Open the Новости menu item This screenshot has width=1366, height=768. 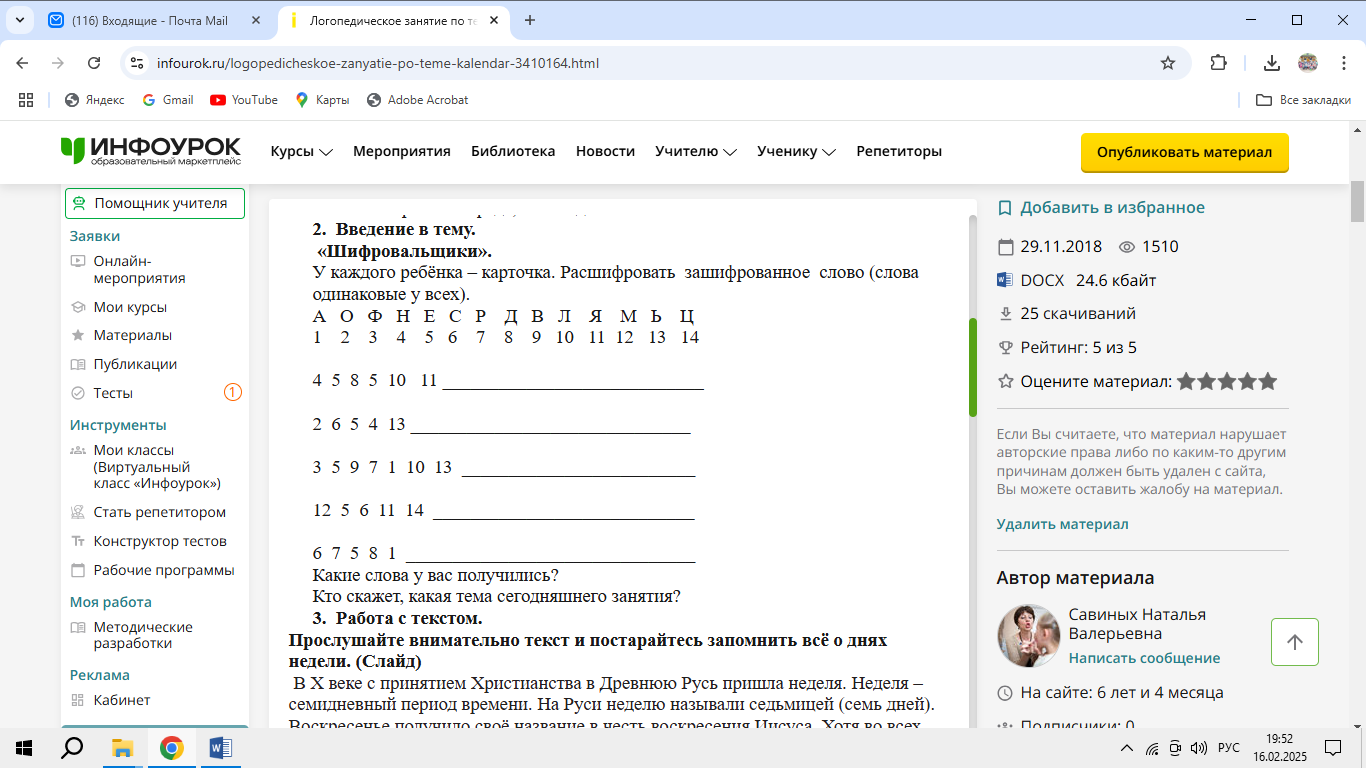[605, 152]
